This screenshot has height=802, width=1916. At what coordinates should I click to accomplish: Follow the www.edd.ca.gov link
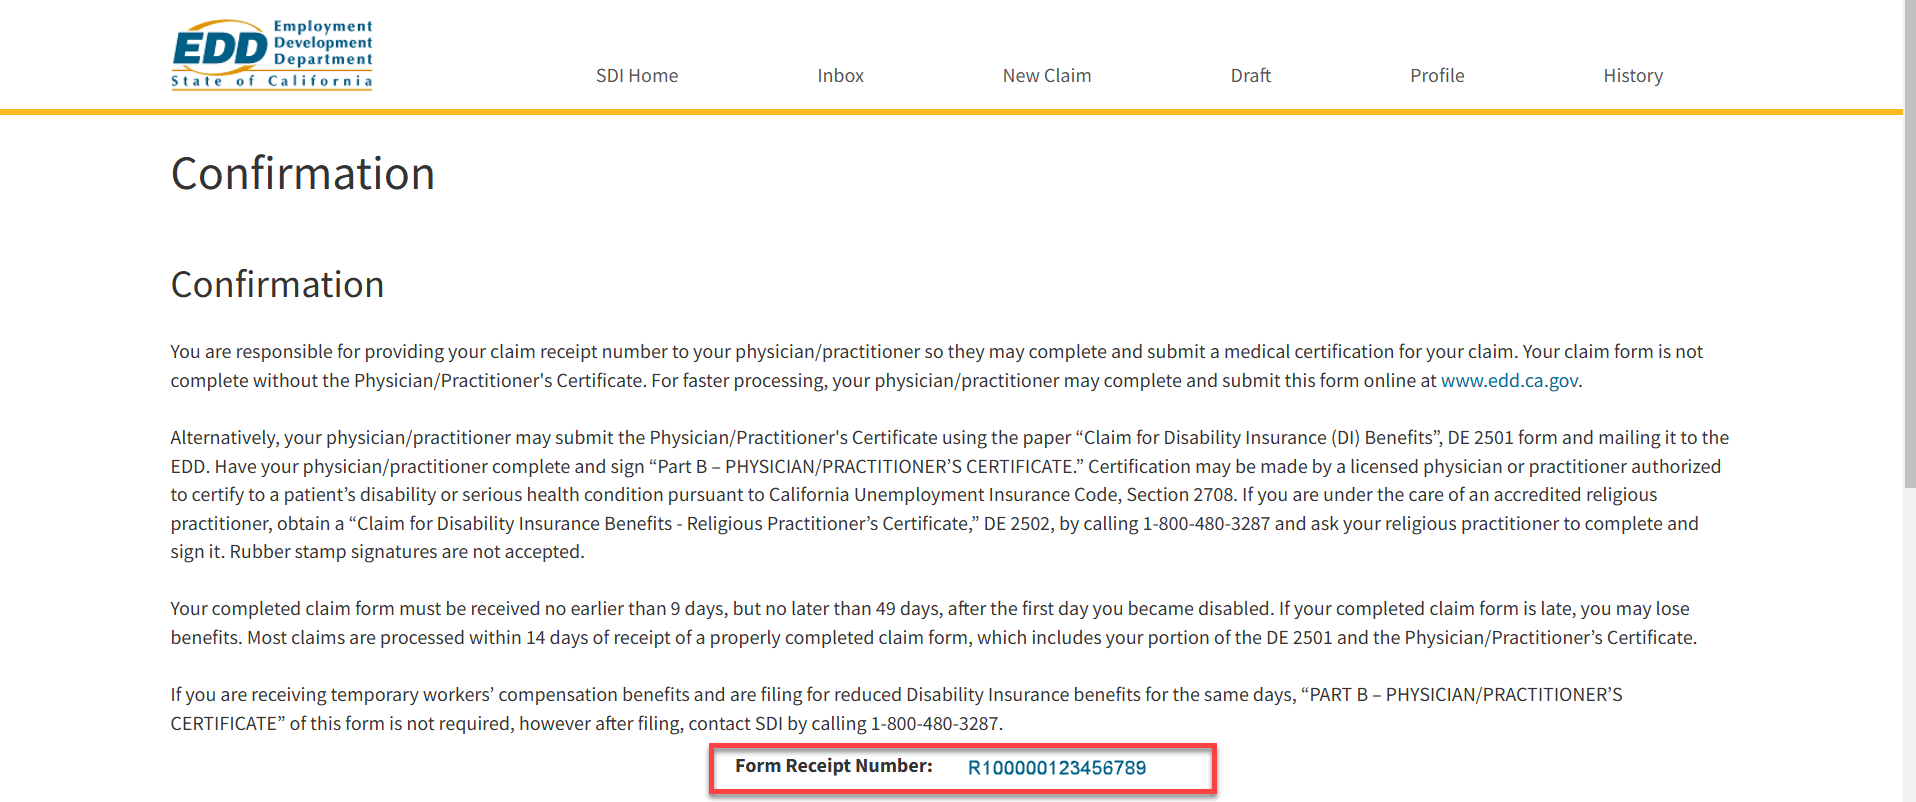(x=1508, y=381)
